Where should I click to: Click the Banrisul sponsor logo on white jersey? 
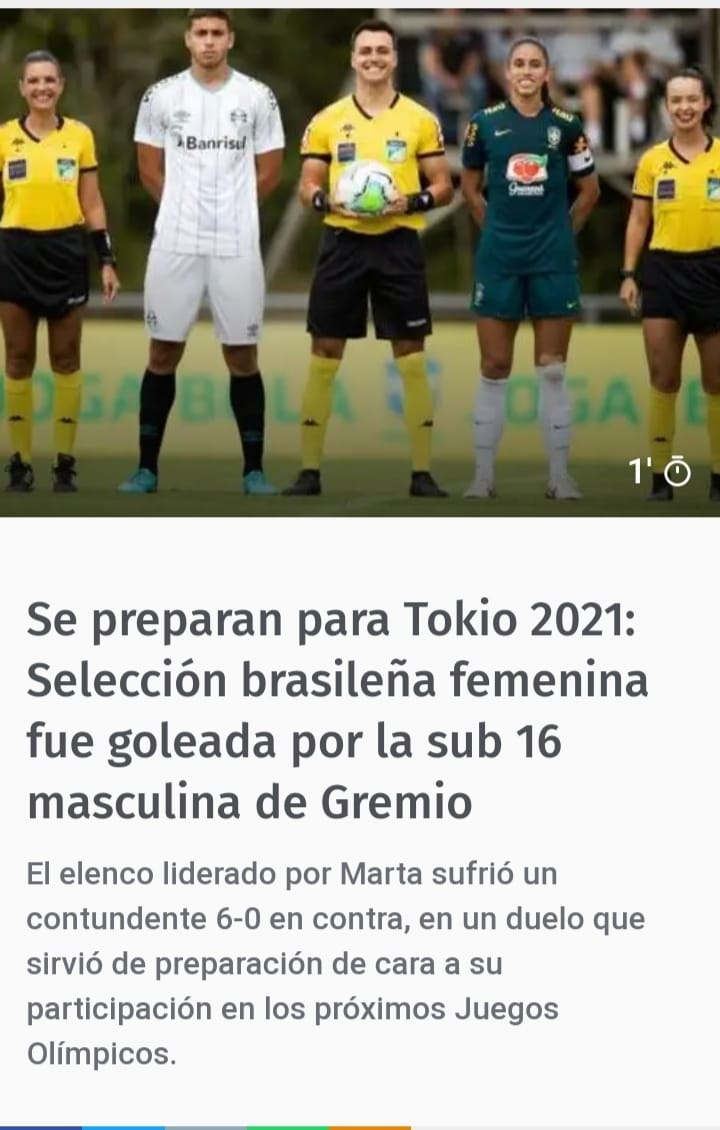point(212,142)
